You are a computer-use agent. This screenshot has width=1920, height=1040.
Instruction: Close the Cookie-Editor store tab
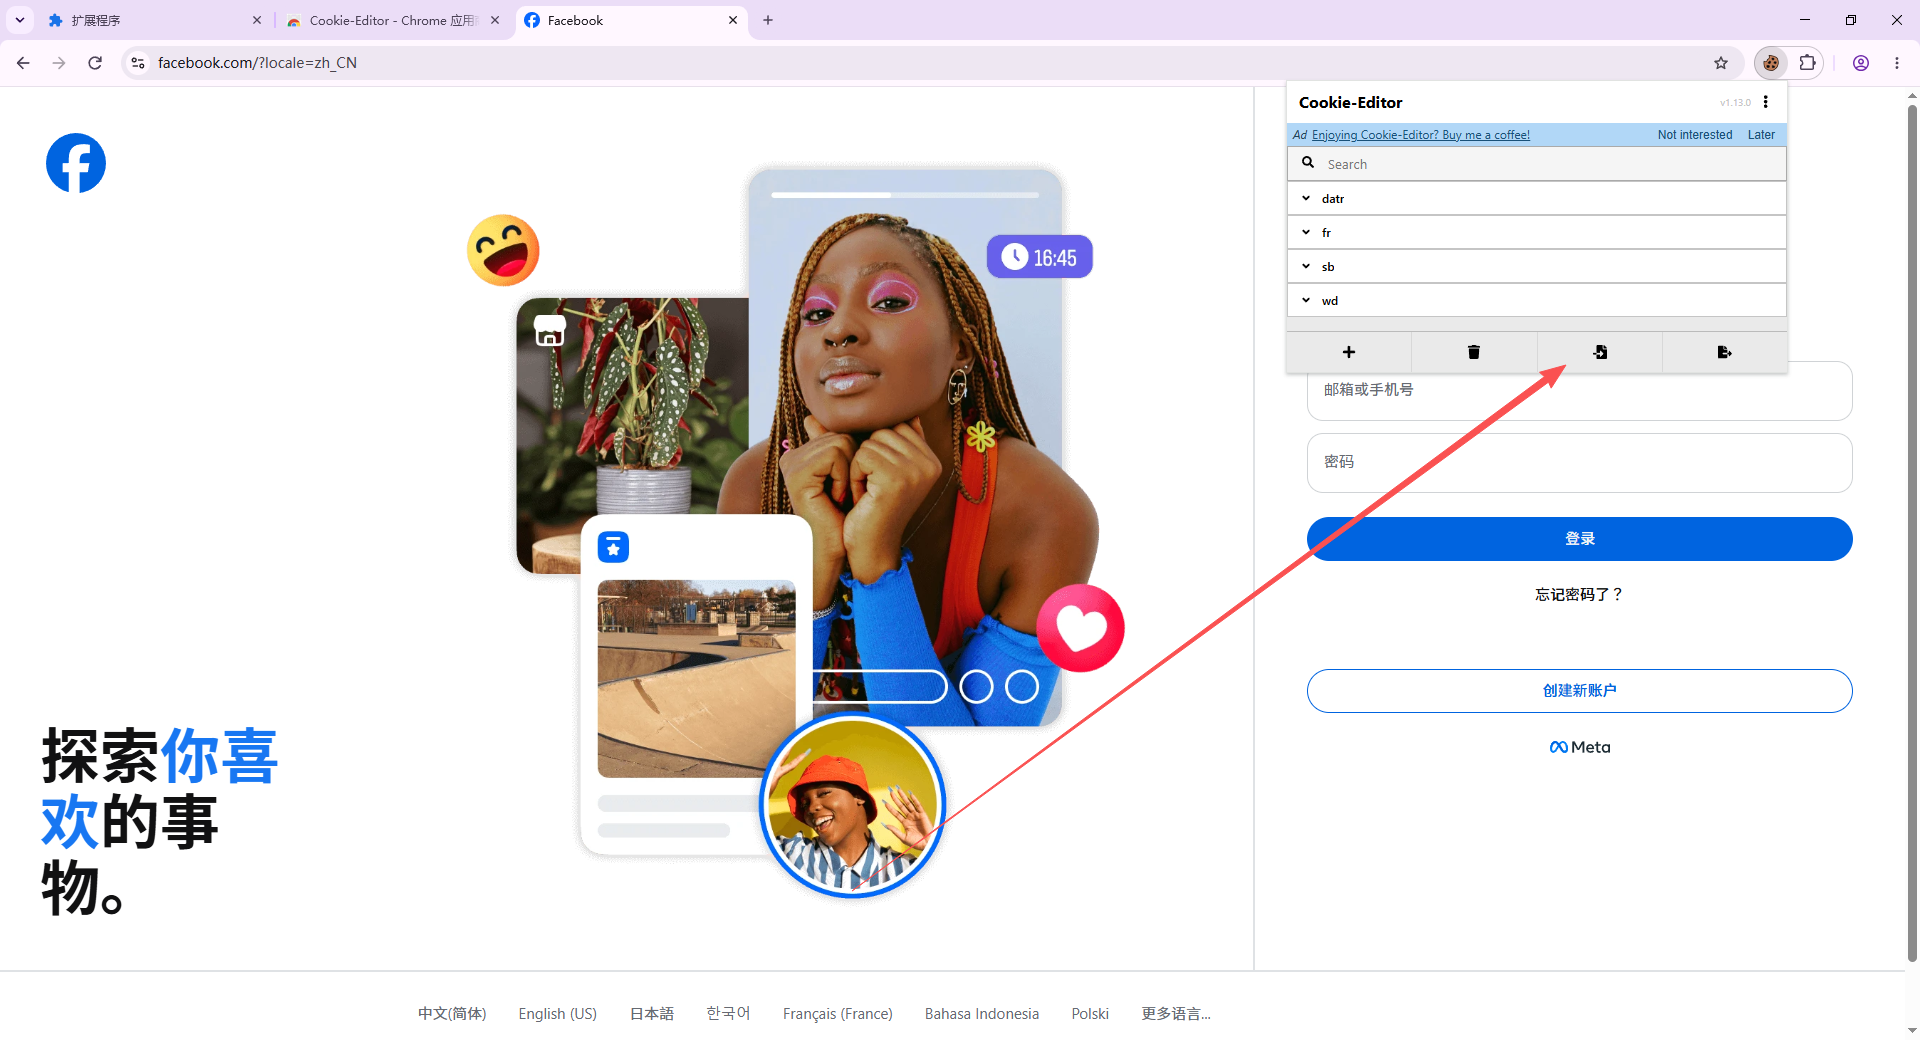(495, 20)
